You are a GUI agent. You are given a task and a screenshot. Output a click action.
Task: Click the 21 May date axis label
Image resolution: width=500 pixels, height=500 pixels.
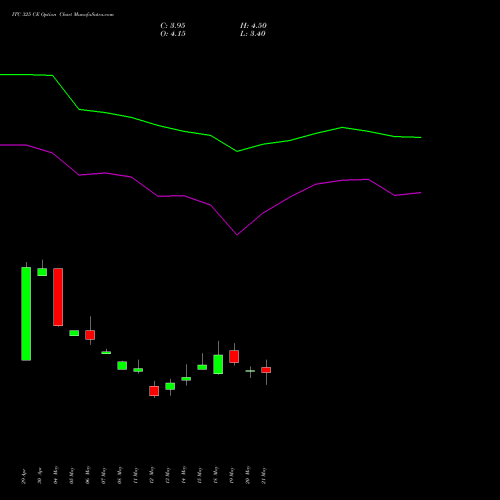coord(264,476)
